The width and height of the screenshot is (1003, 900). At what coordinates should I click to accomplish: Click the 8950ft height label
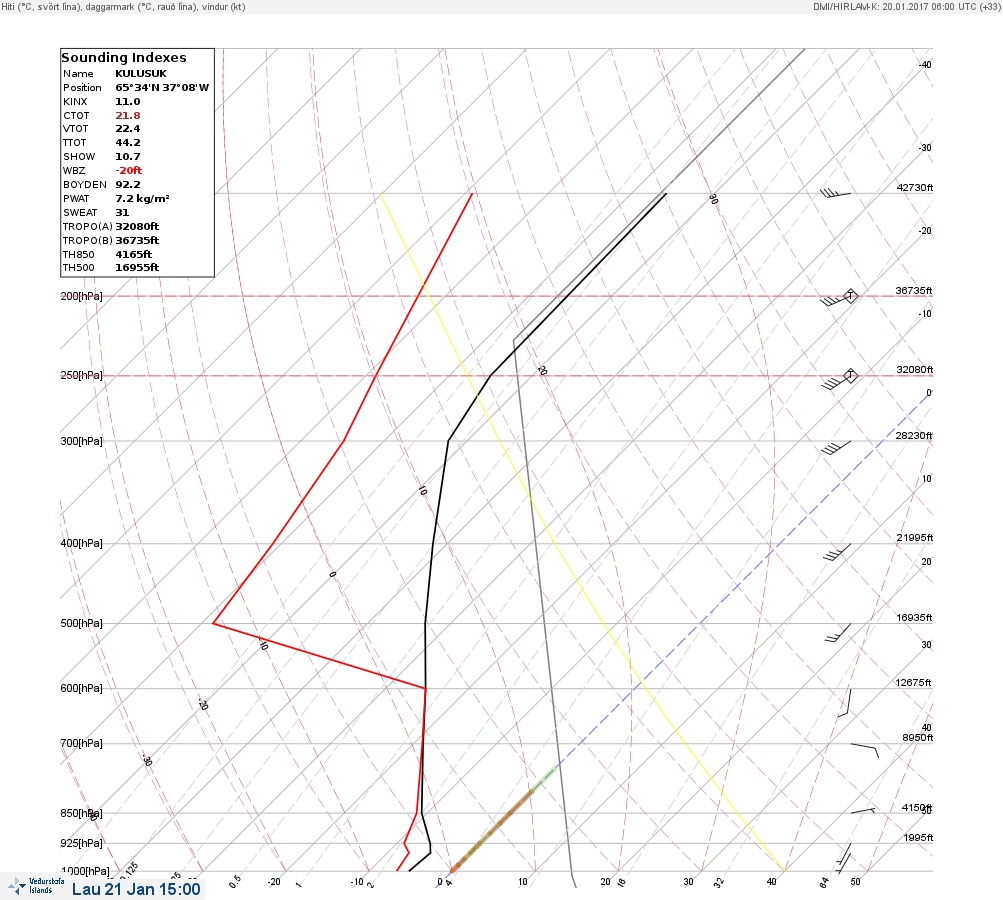click(917, 738)
